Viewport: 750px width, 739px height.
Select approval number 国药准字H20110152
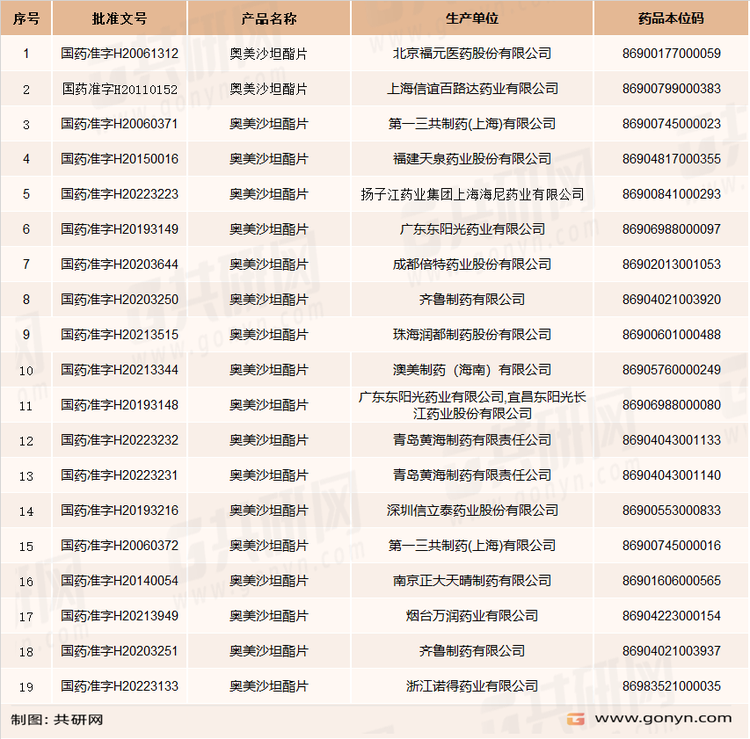(x=120, y=89)
